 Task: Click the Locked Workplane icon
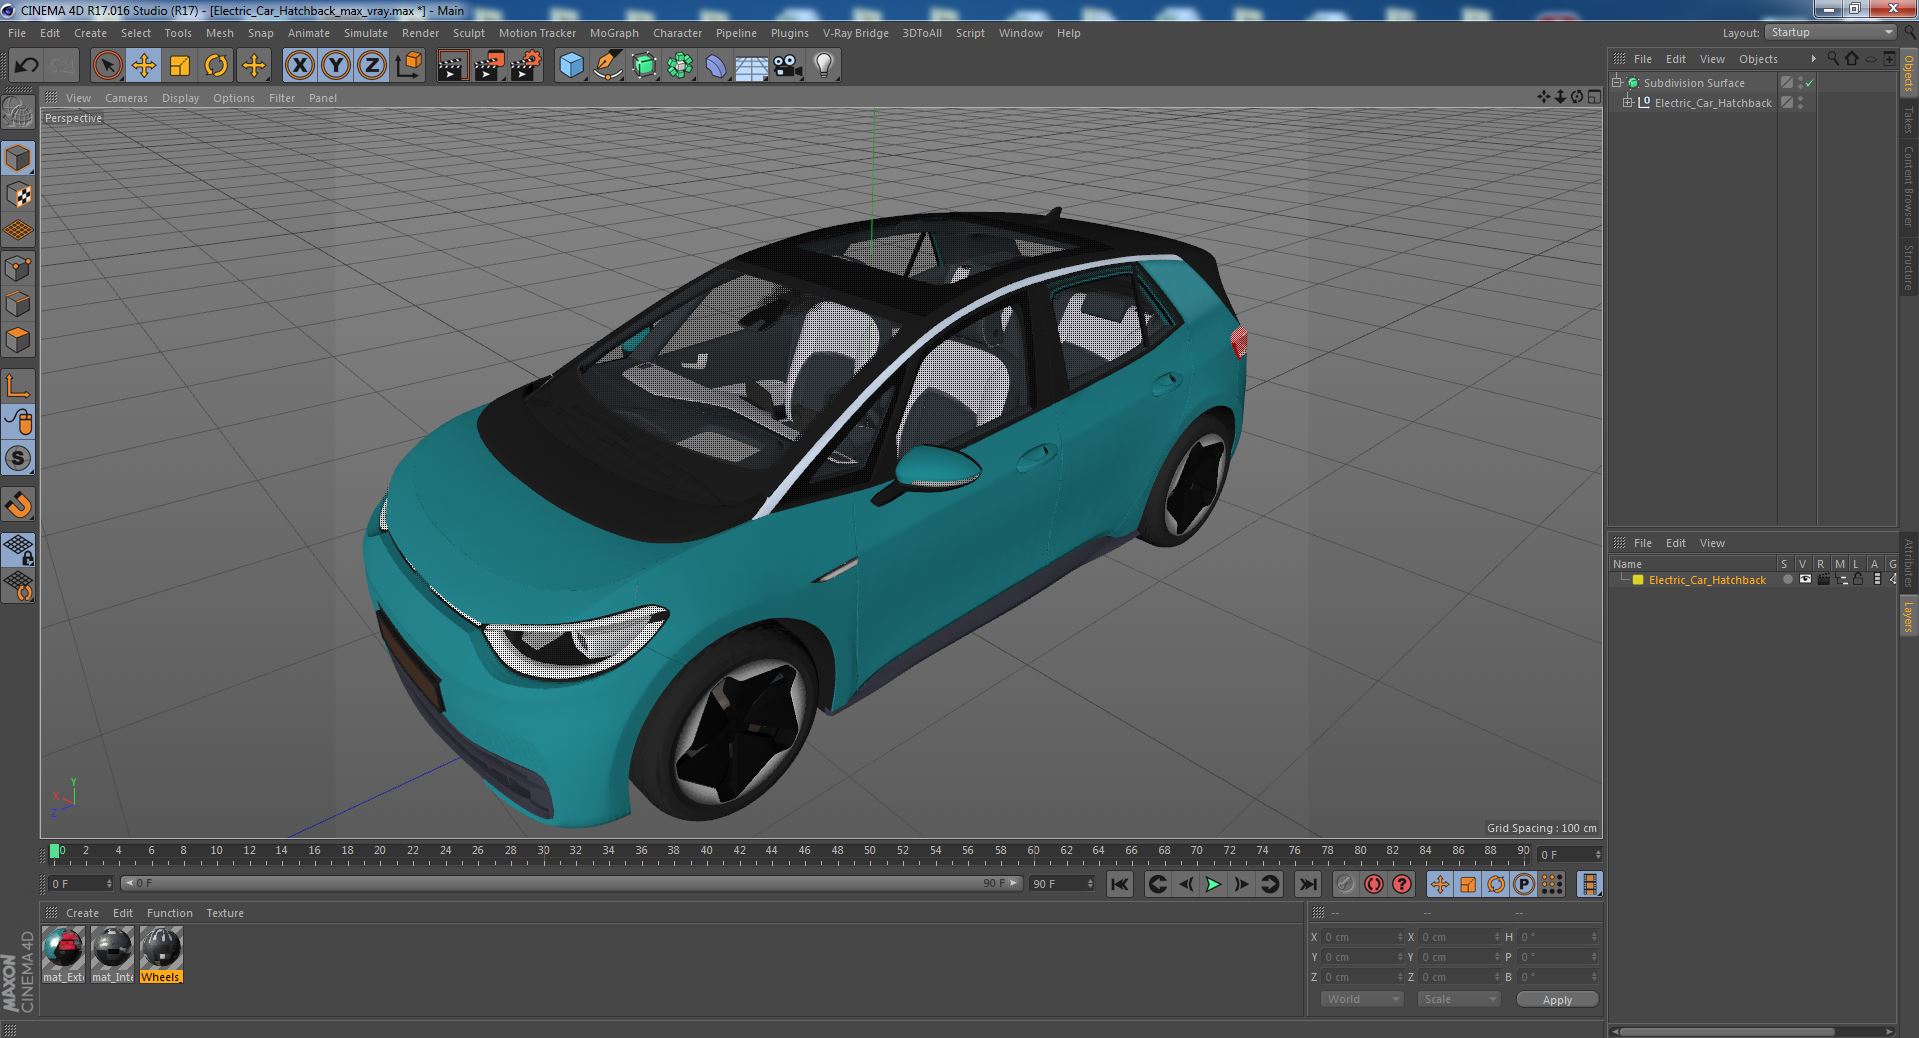pos(18,549)
